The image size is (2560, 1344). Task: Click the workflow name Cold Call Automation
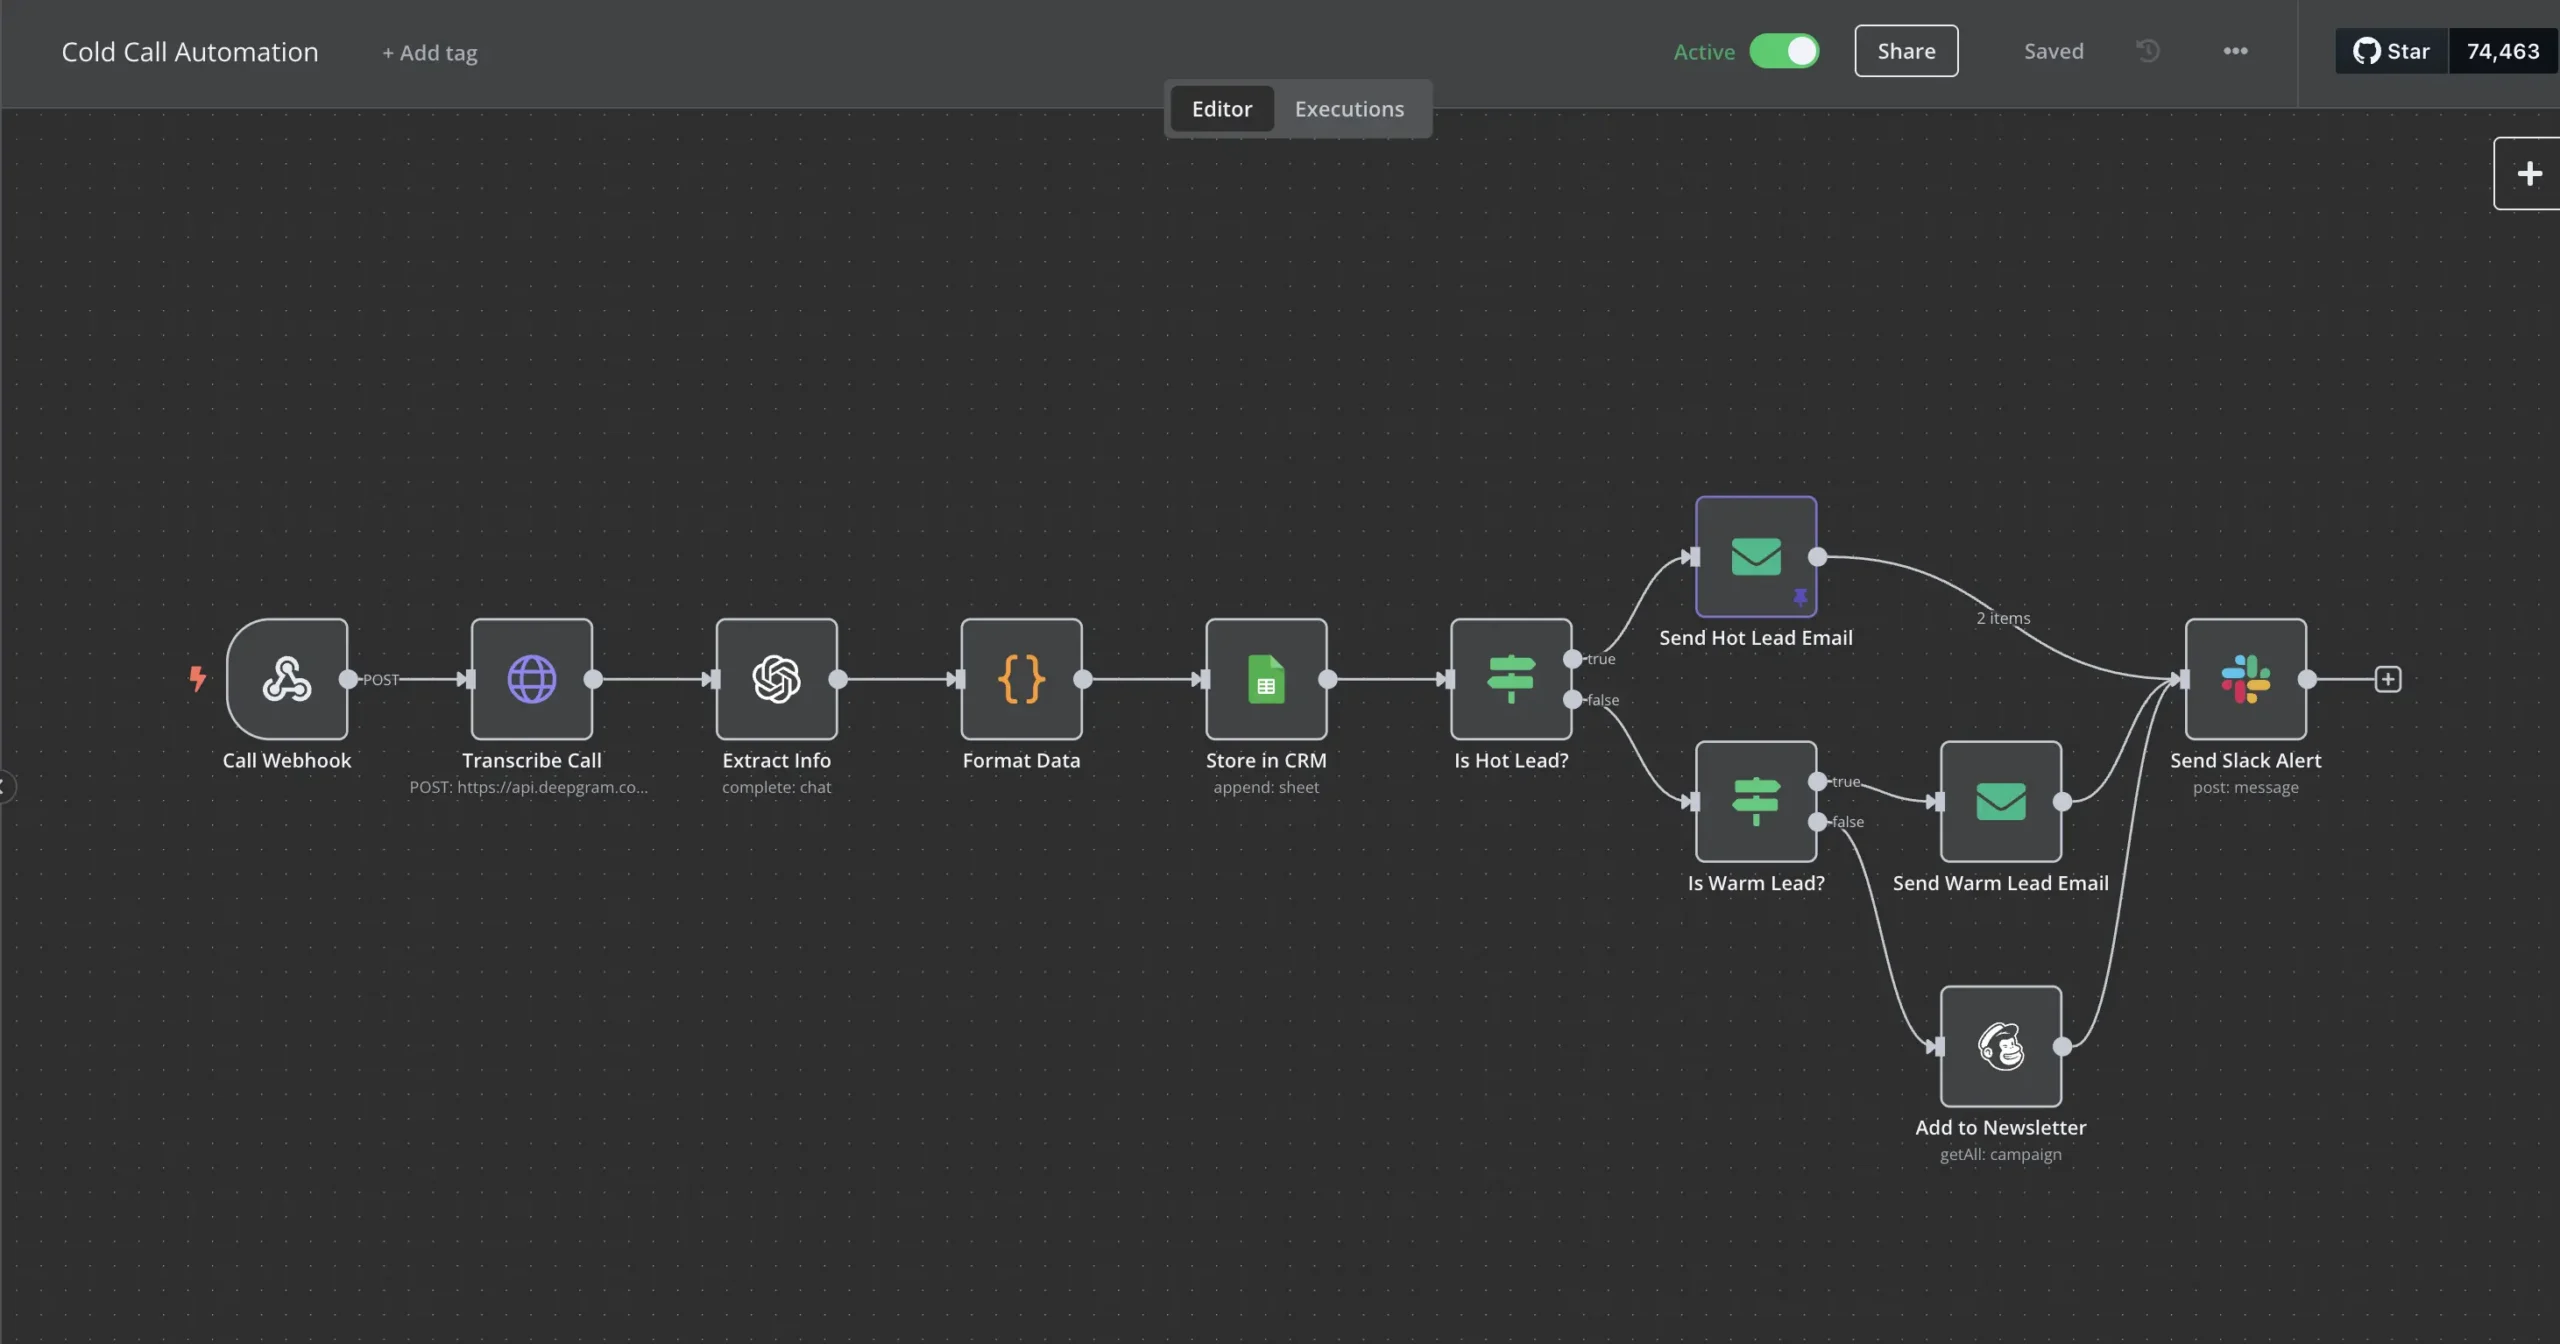190,52
